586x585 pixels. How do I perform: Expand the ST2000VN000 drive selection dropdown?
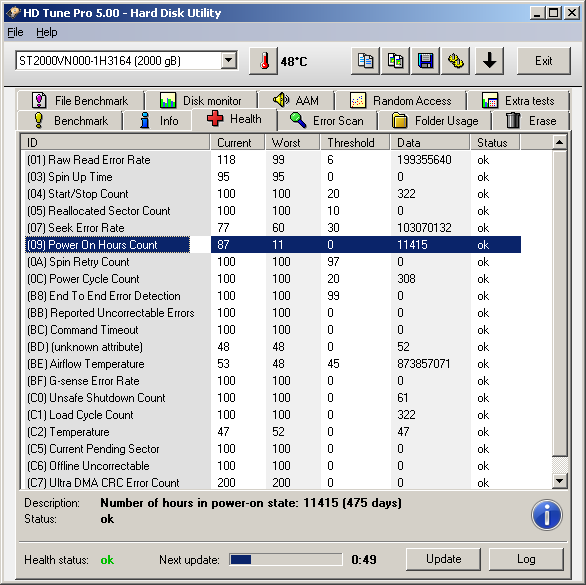(x=228, y=60)
